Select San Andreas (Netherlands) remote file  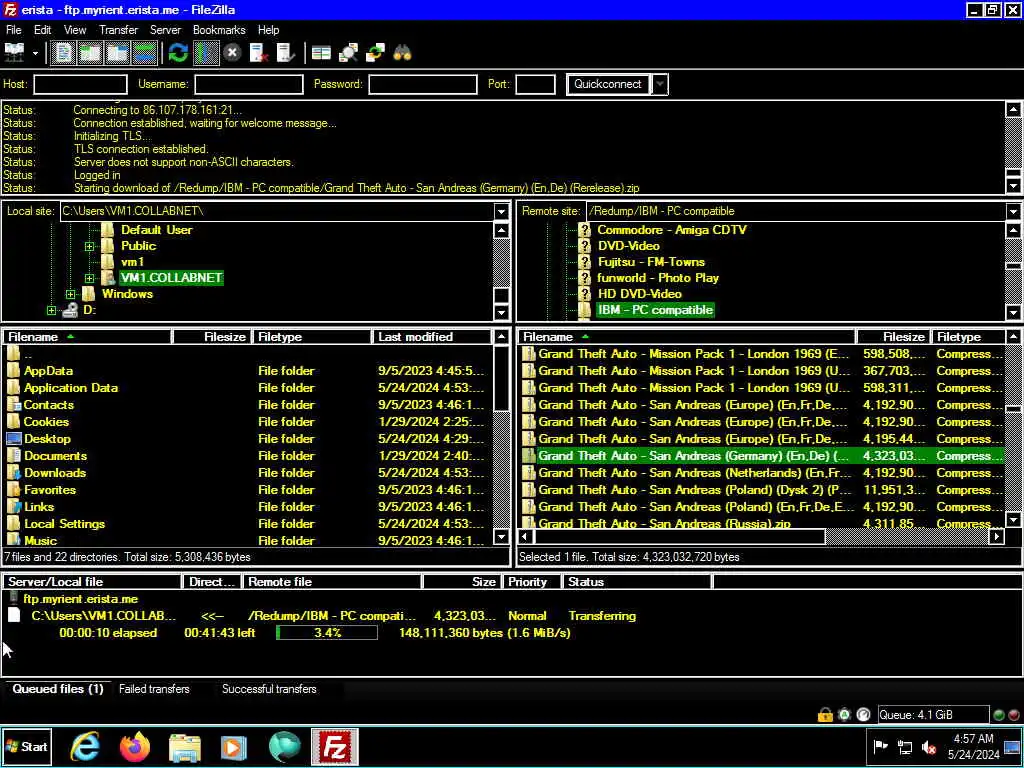(x=761, y=473)
